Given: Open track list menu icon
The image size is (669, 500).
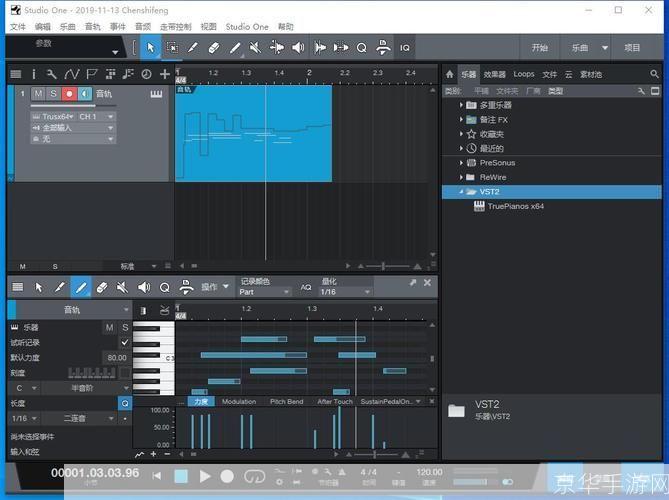Looking at the screenshot, I should pyautogui.click(x=16, y=74).
